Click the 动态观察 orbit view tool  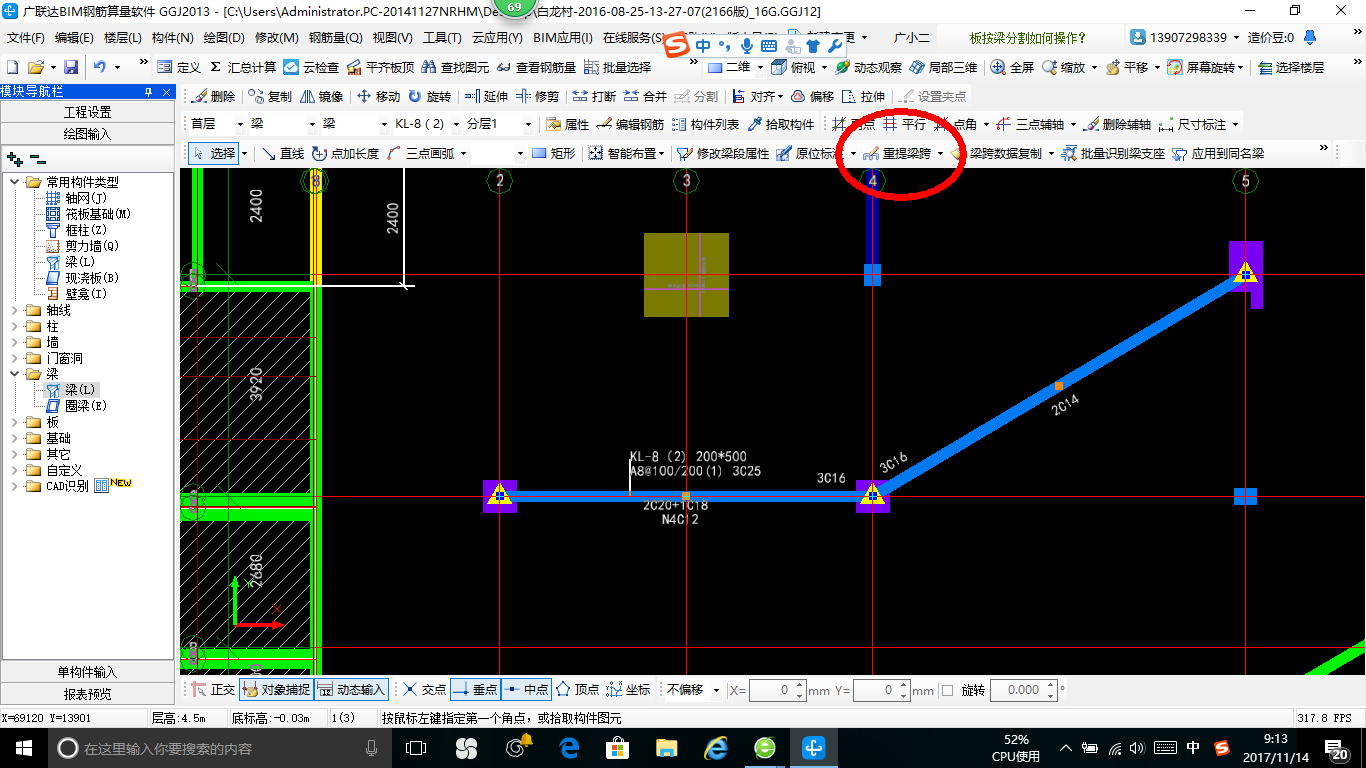click(x=868, y=67)
